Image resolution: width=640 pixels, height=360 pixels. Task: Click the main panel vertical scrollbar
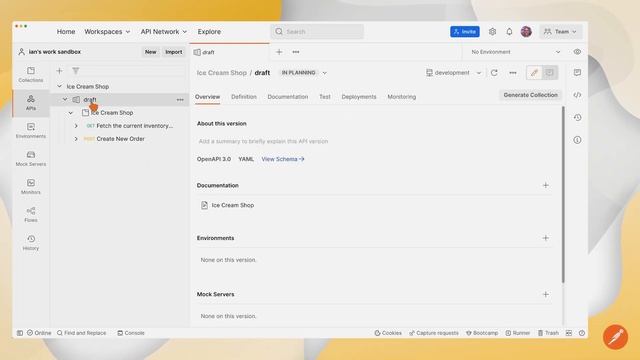pos(563,194)
